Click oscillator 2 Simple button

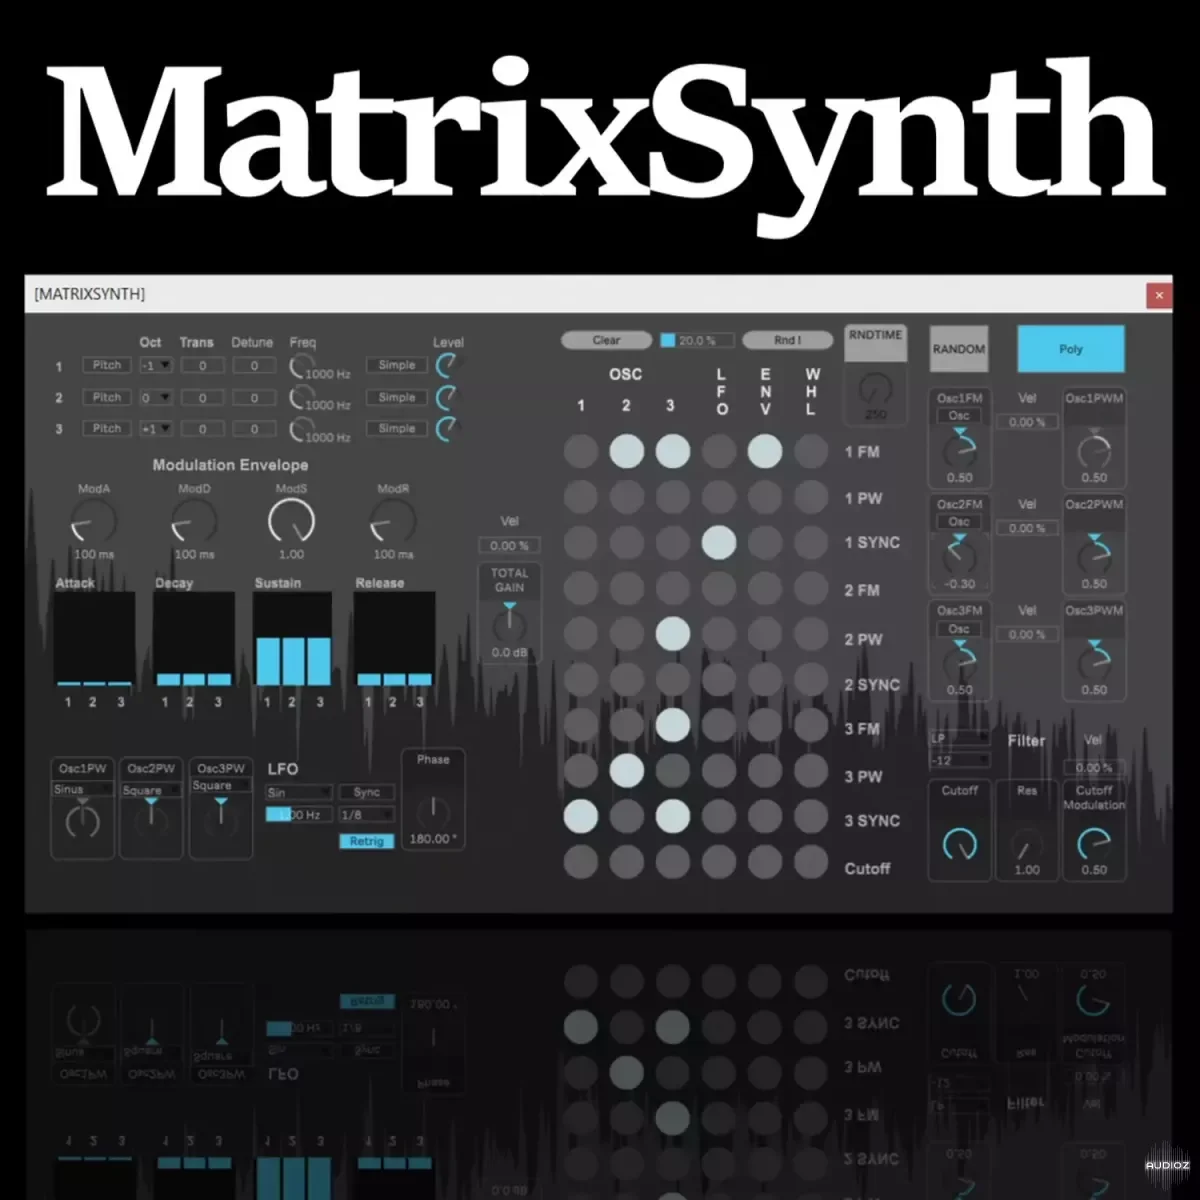(x=397, y=398)
